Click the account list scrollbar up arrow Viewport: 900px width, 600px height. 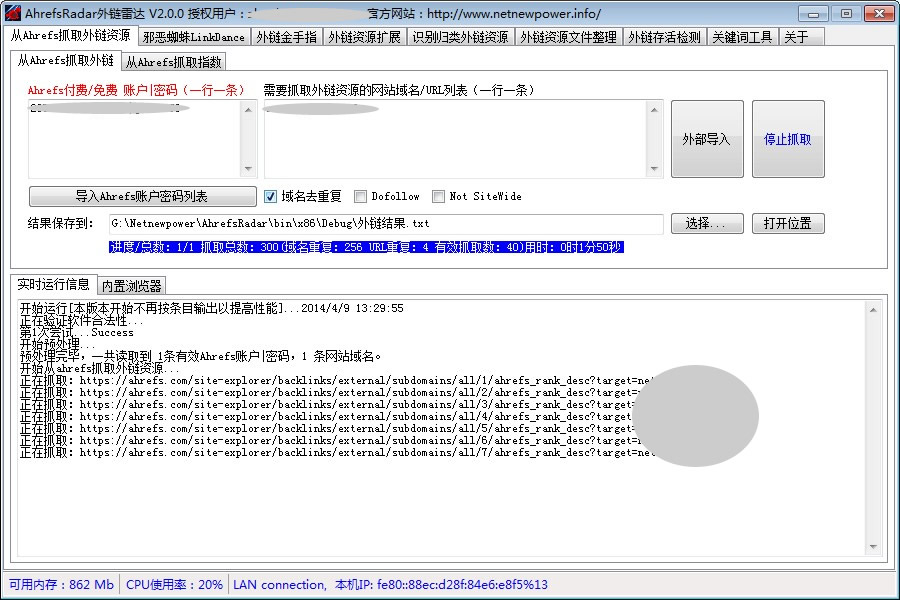point(249,110)
